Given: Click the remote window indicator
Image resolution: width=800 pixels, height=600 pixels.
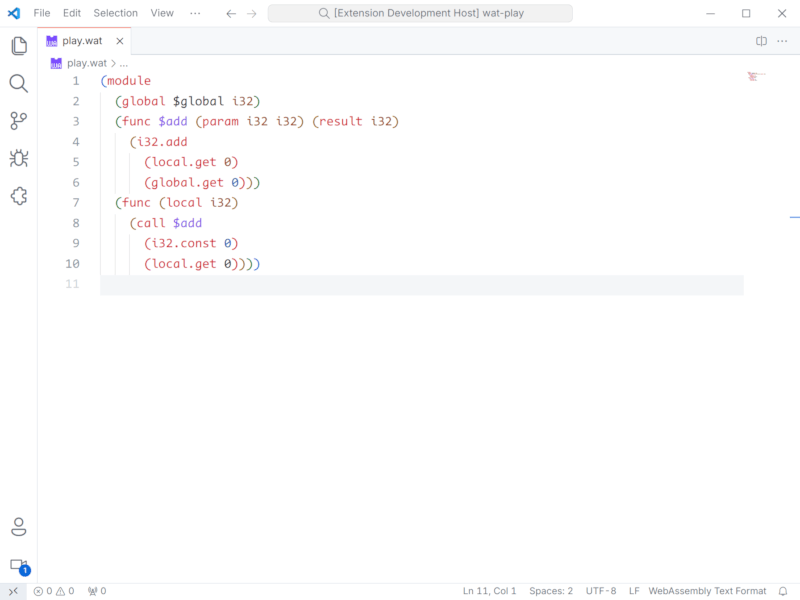Looking at the screenshot, I should 13,591.
